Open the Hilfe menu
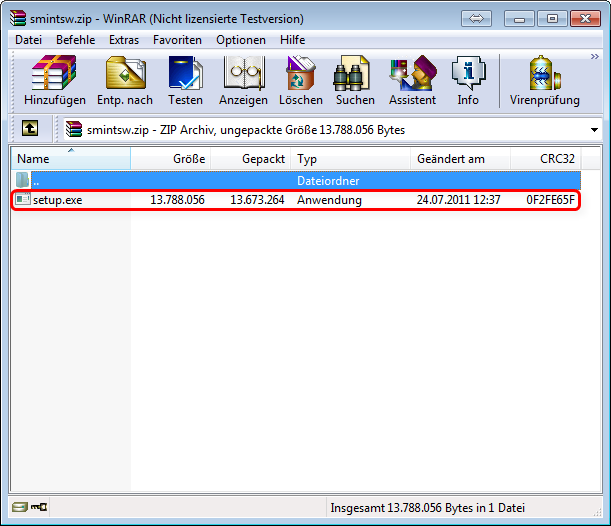 (293, 40)
